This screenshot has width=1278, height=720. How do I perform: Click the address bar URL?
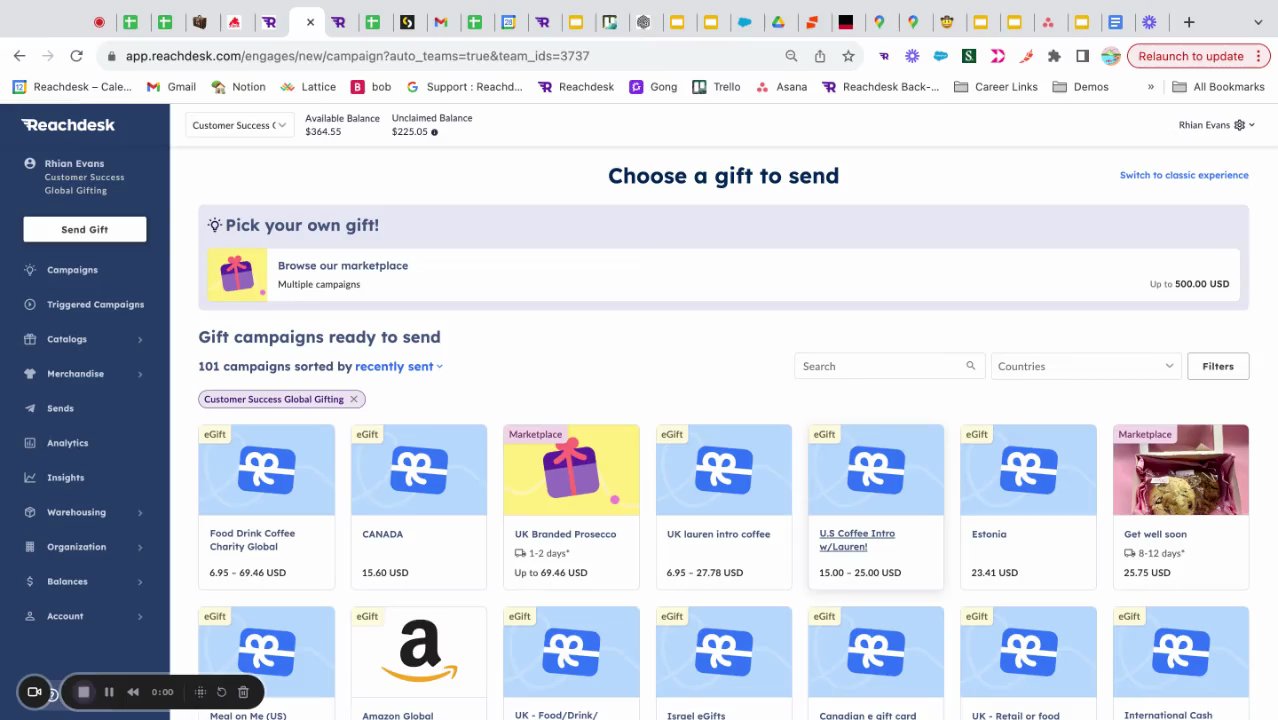tap(357, 56)
